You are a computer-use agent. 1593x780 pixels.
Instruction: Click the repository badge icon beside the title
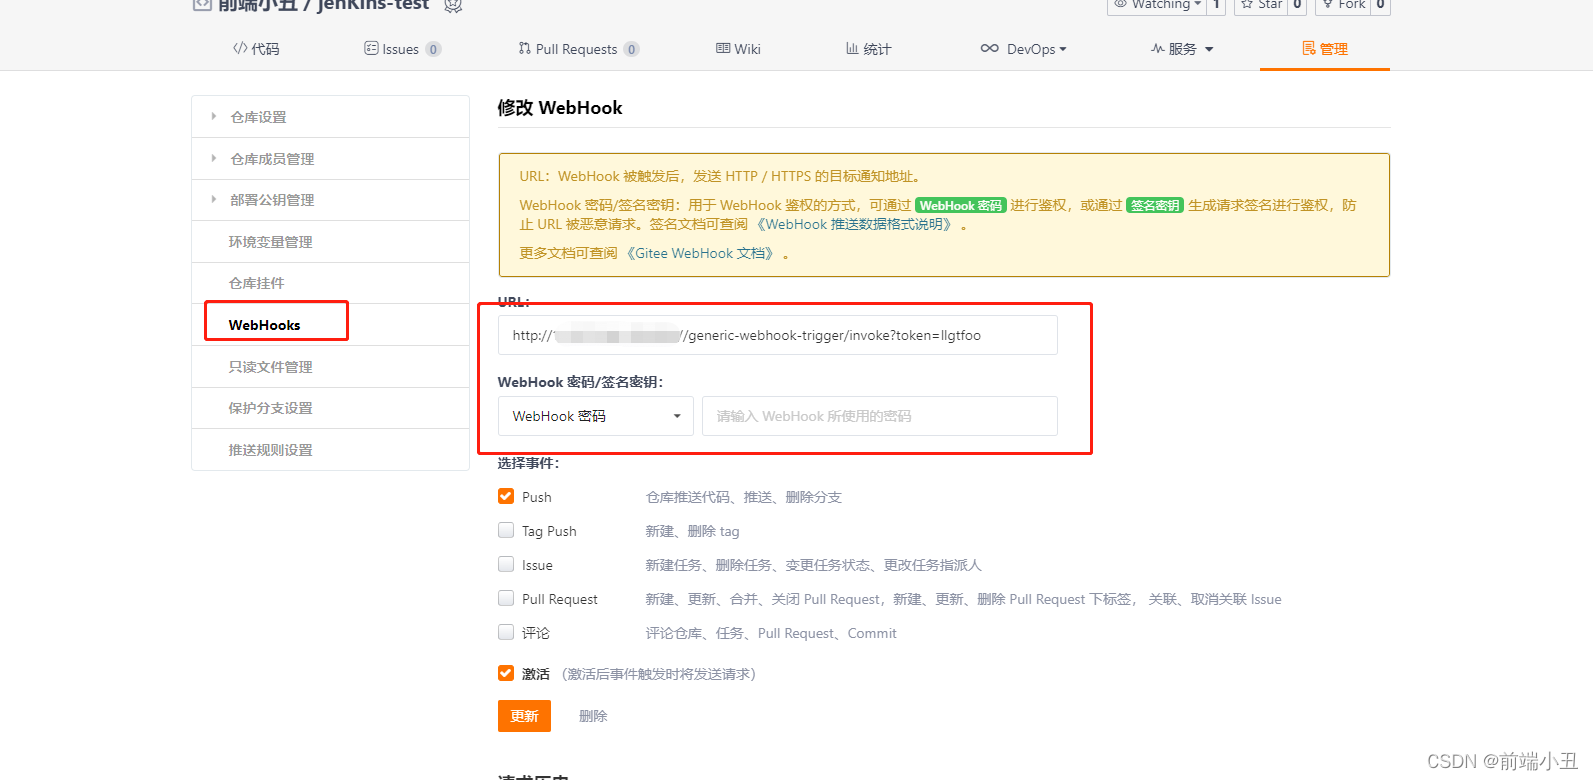[x=453, y=5]
